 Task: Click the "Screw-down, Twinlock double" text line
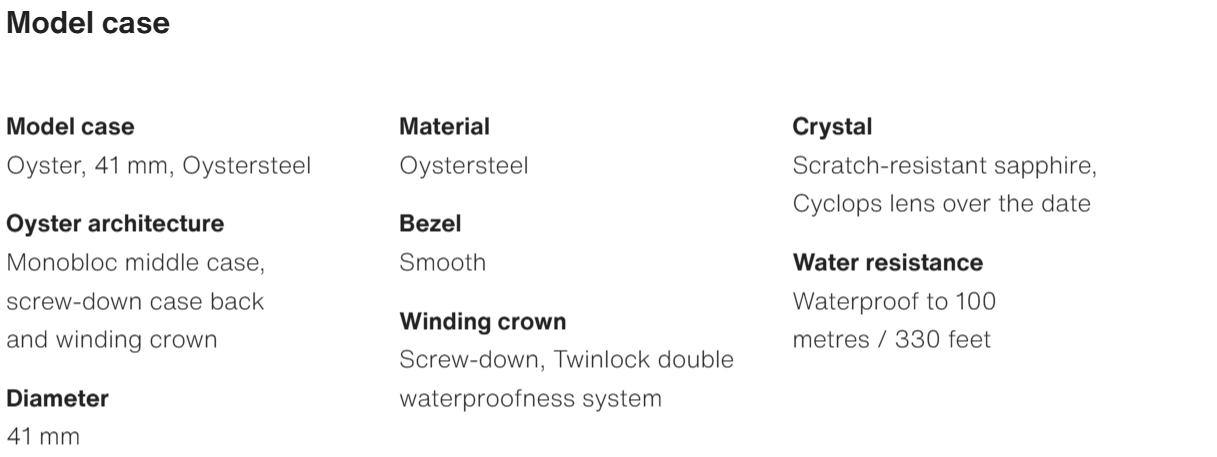pos(566,360)
